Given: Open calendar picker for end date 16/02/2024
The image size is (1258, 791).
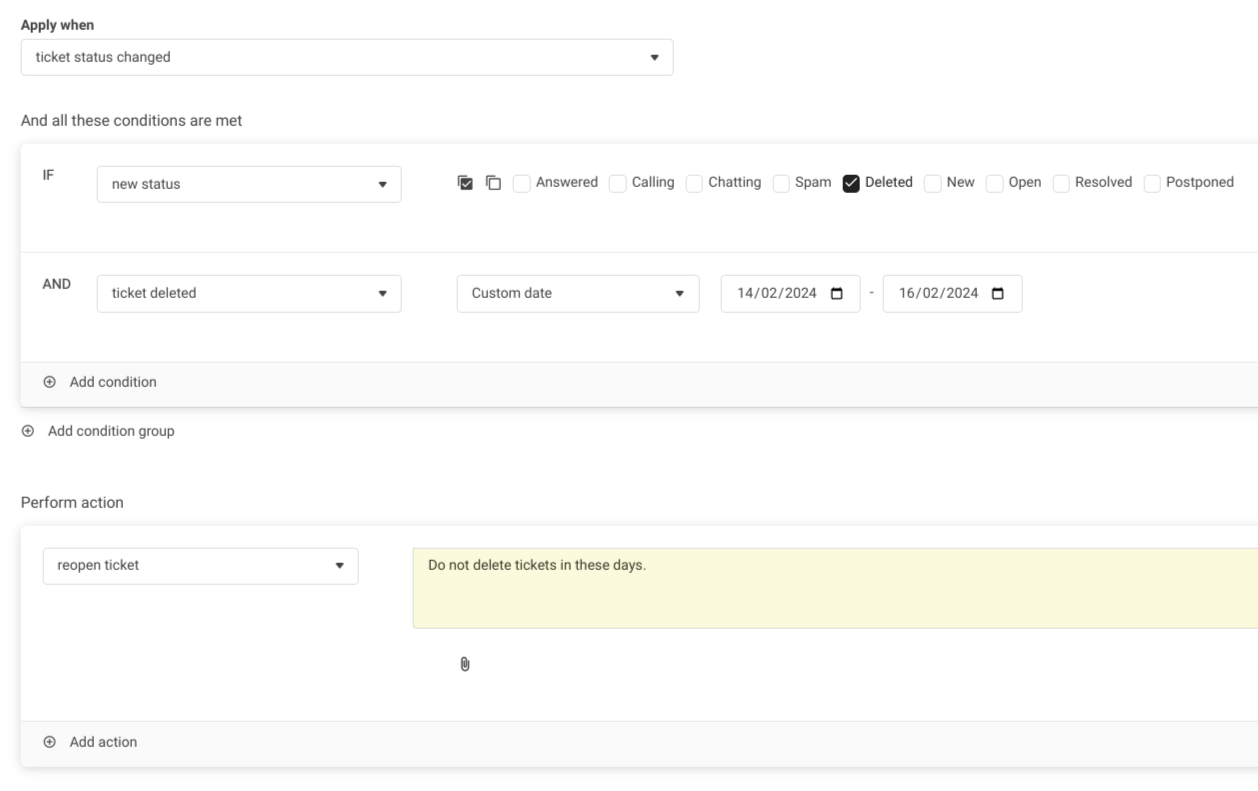Looking at the screenshot, I should (999, 294).
